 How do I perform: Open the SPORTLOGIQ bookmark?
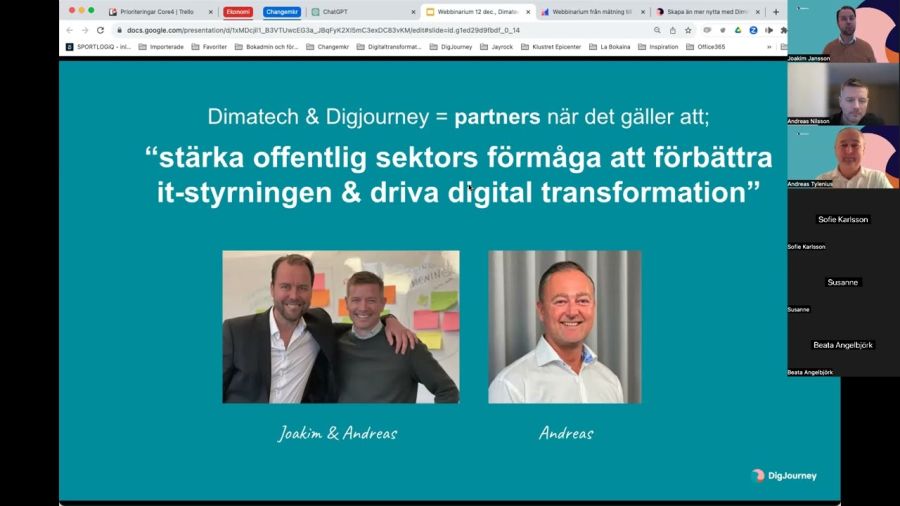tap(98, 47)
